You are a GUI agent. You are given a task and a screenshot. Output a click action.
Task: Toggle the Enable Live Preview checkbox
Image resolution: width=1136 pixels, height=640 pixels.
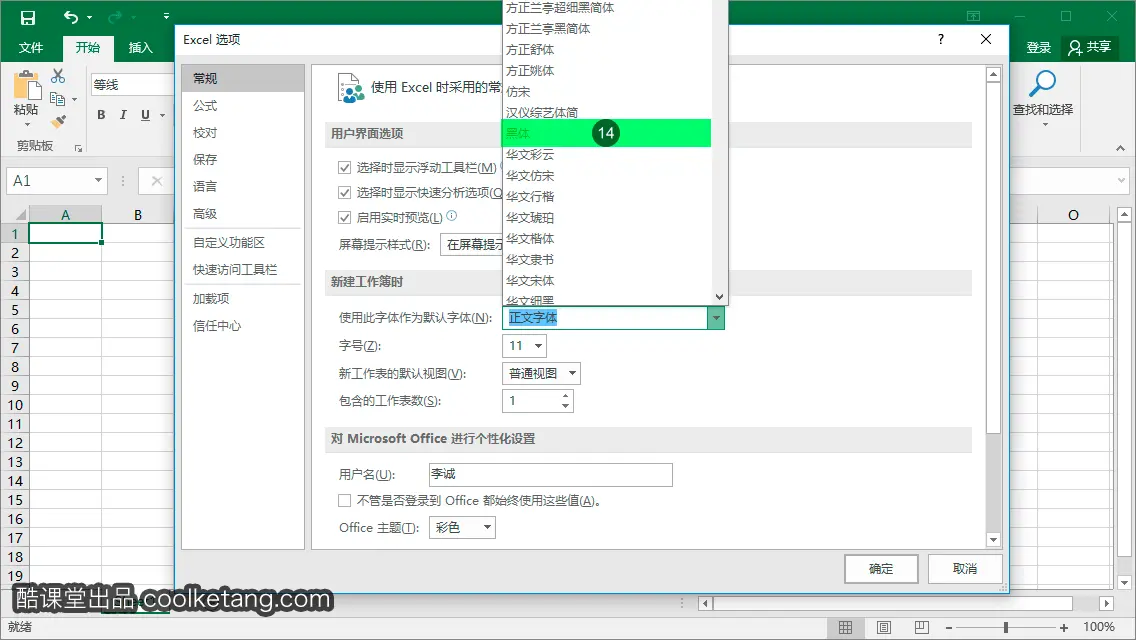pyautogui.click(x=345, y=217)
